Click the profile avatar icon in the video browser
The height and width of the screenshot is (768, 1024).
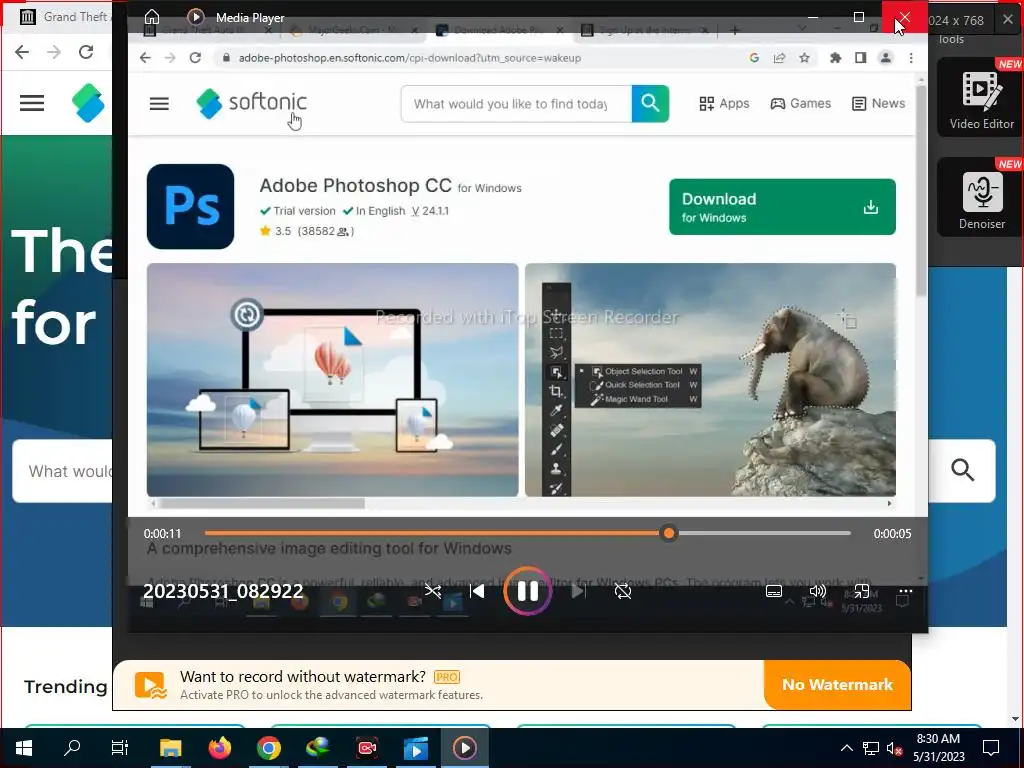pos(886,57)
